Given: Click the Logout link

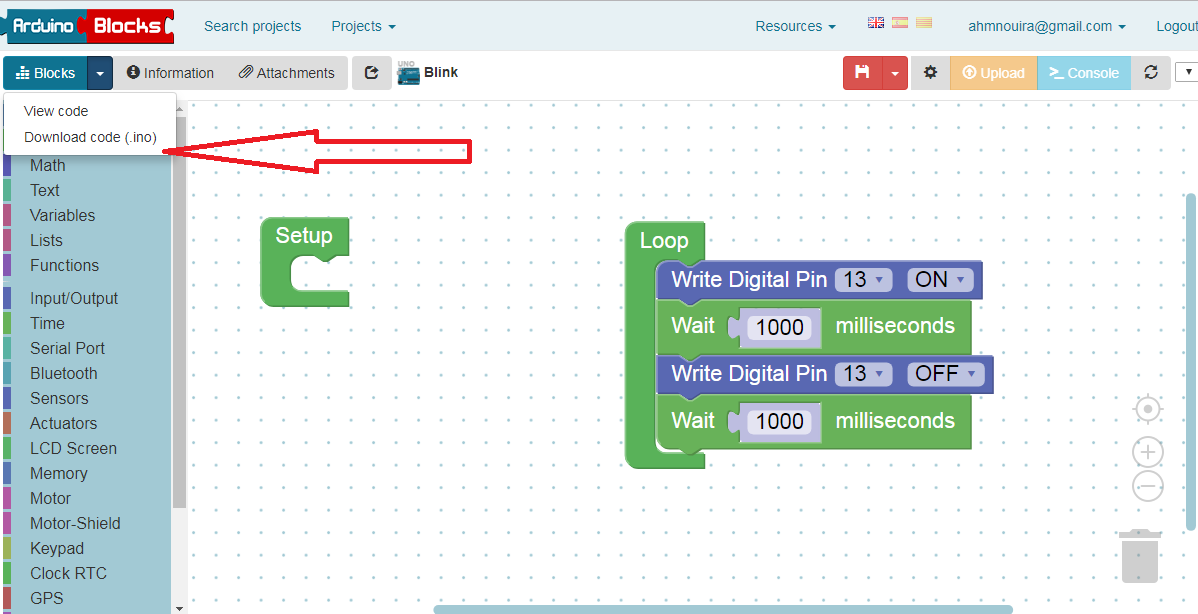Looking at the screenshot, I should pyautogui.click(x=1176, y=25).
